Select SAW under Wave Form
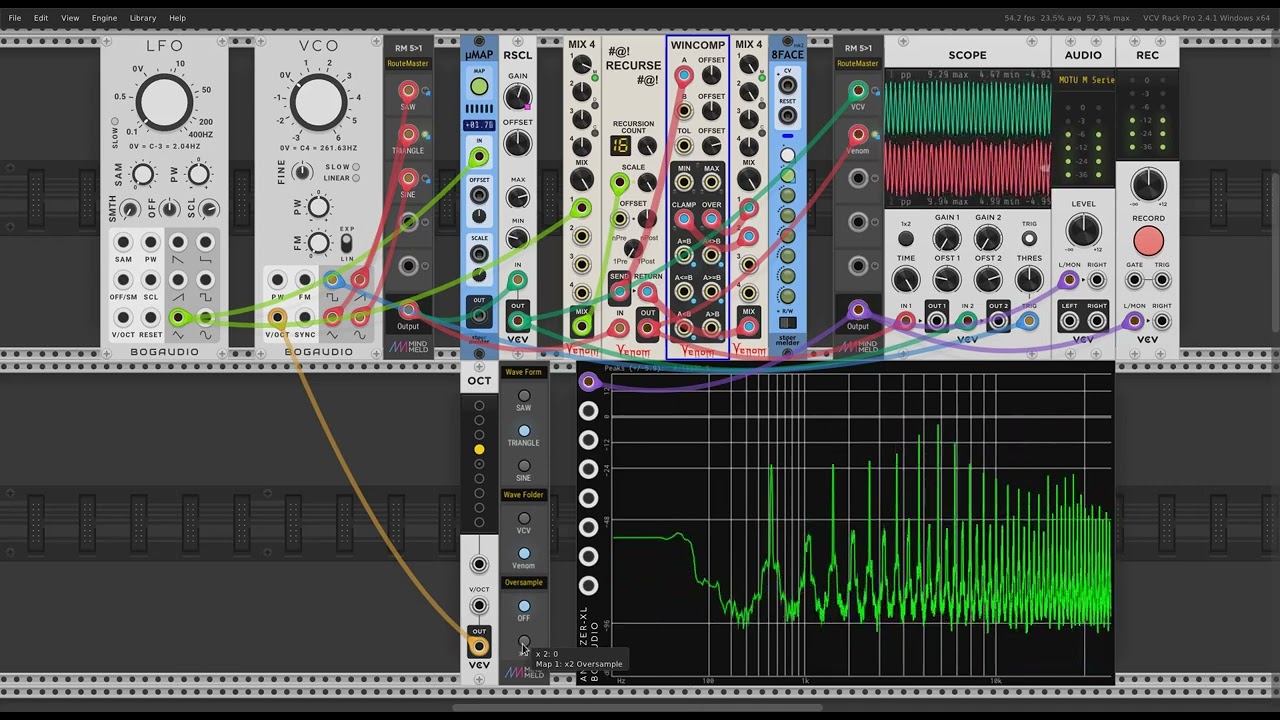This screenshot has width=1280, height=720. (x=524, y=396)
